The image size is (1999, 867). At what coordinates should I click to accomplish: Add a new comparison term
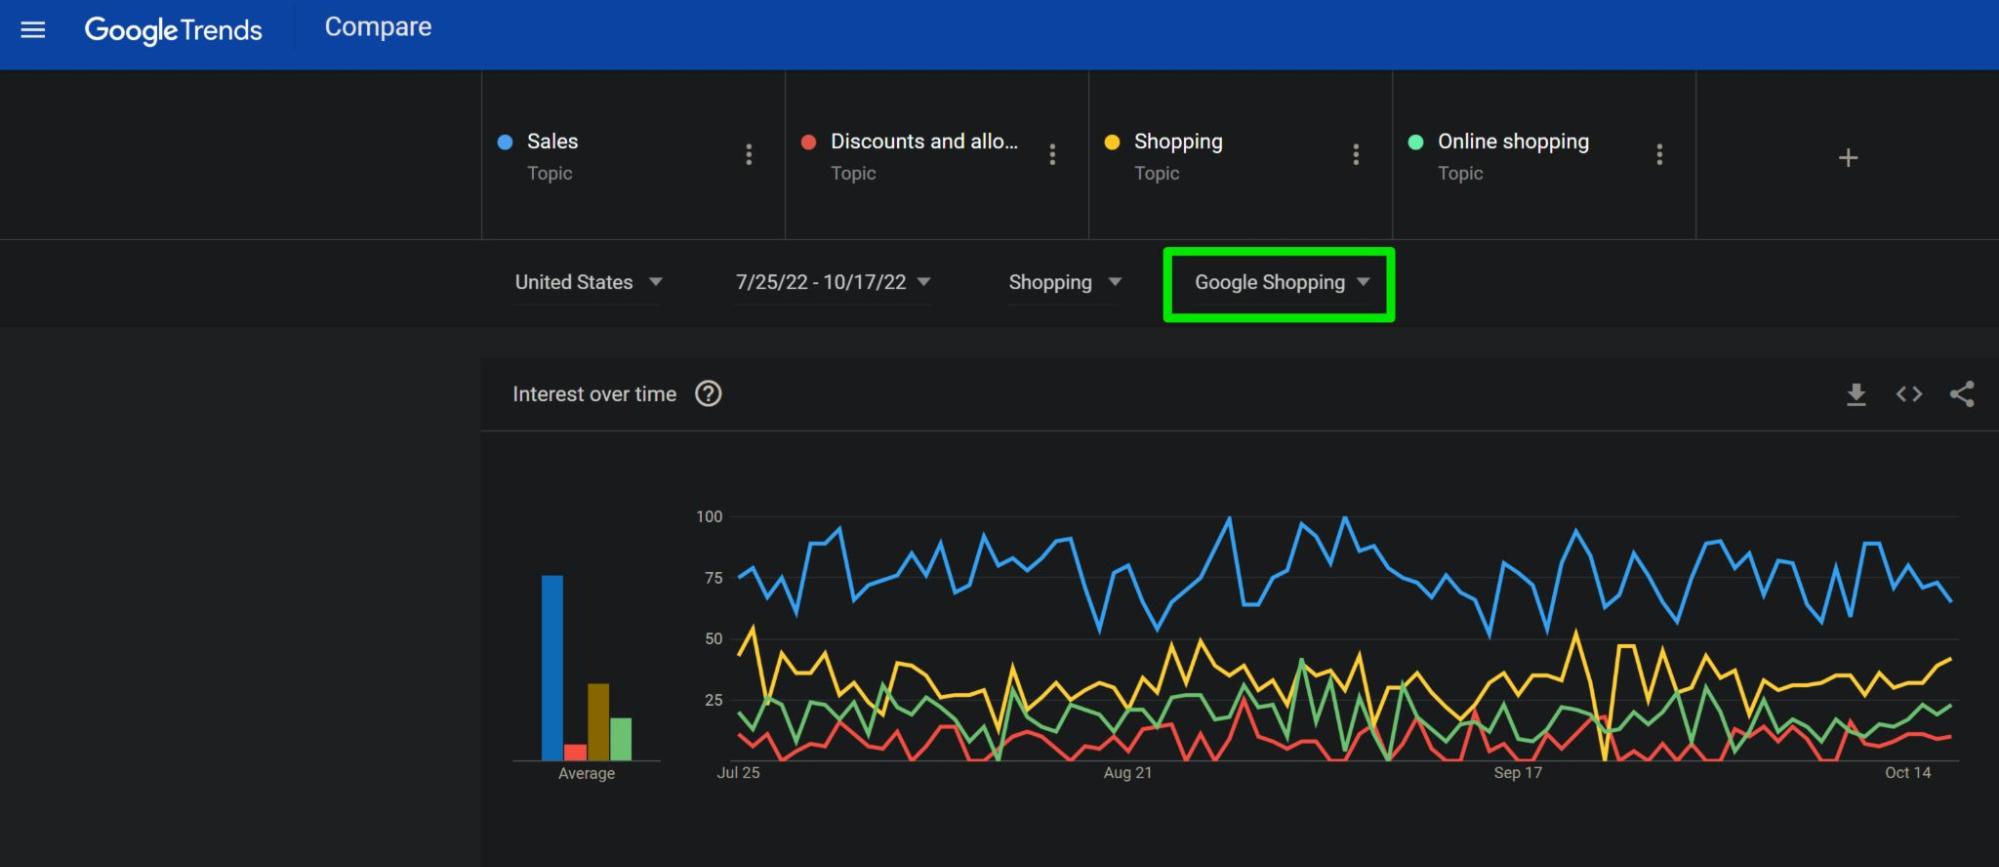[x=1848, y=157]
